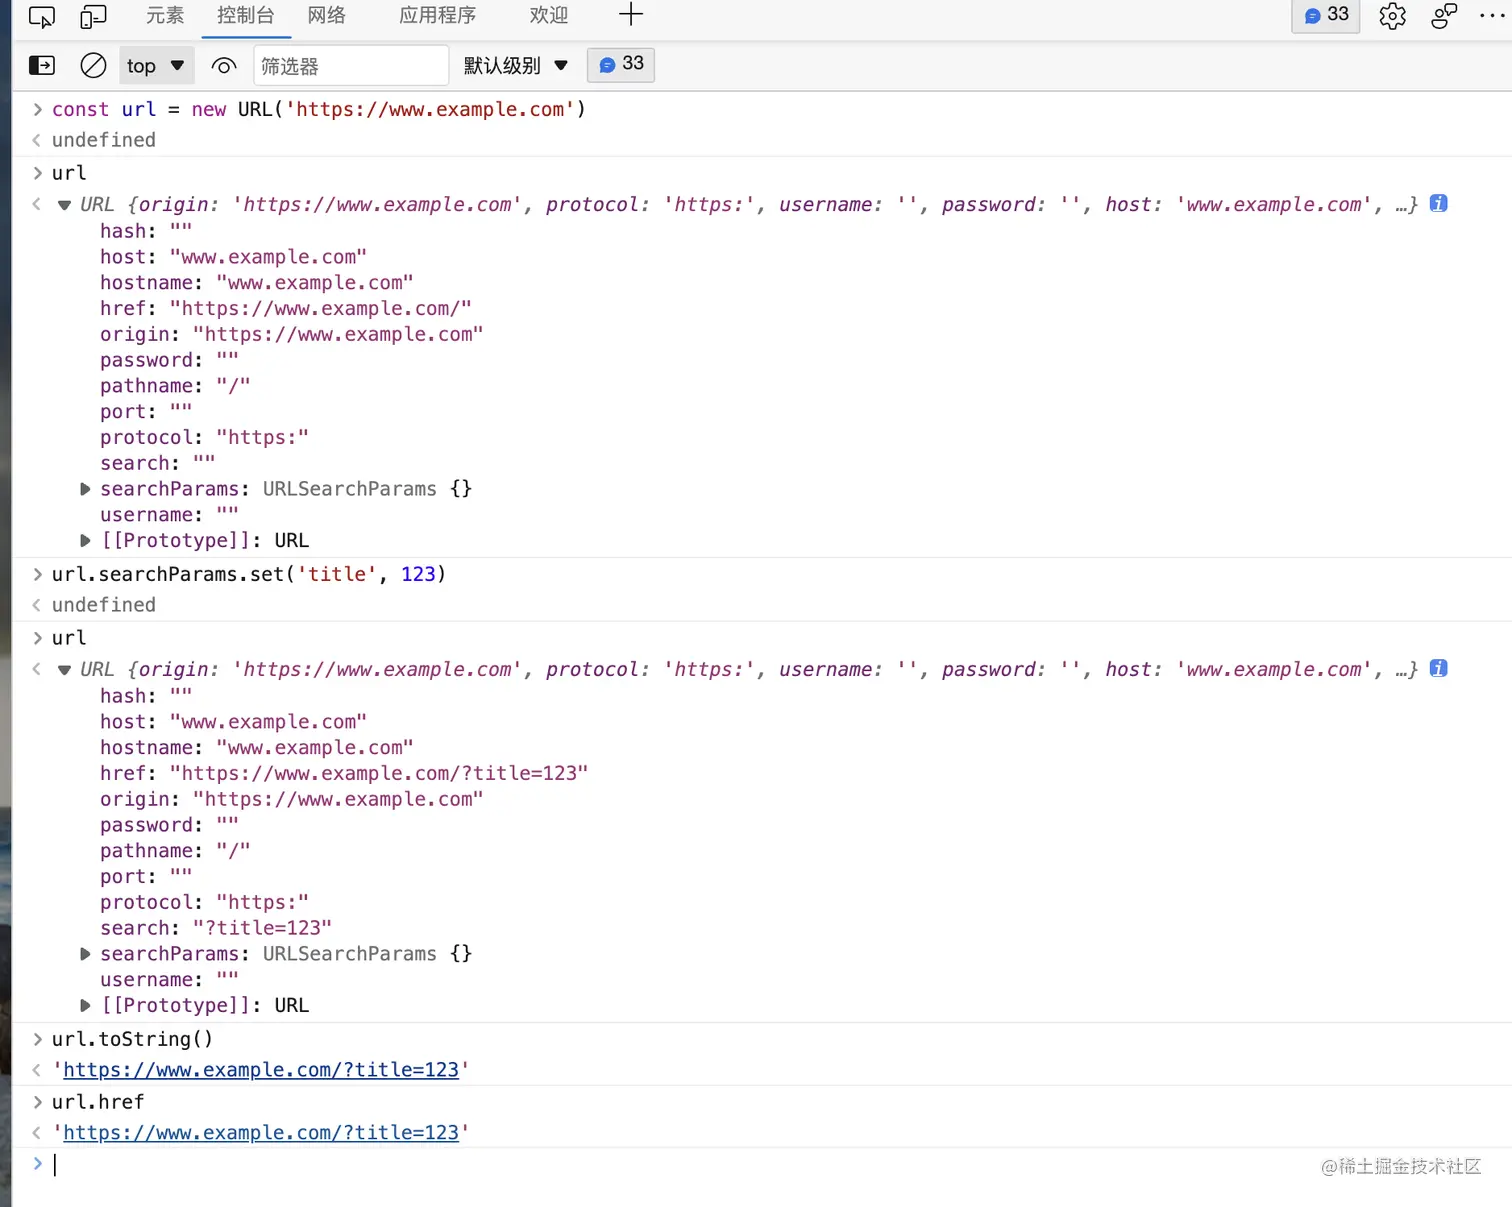Image resolution: width=1512 pixels, height=1207 pixels.
Task: Open the 默认级别 log level dropdown
Action: (x=516, y=66)
